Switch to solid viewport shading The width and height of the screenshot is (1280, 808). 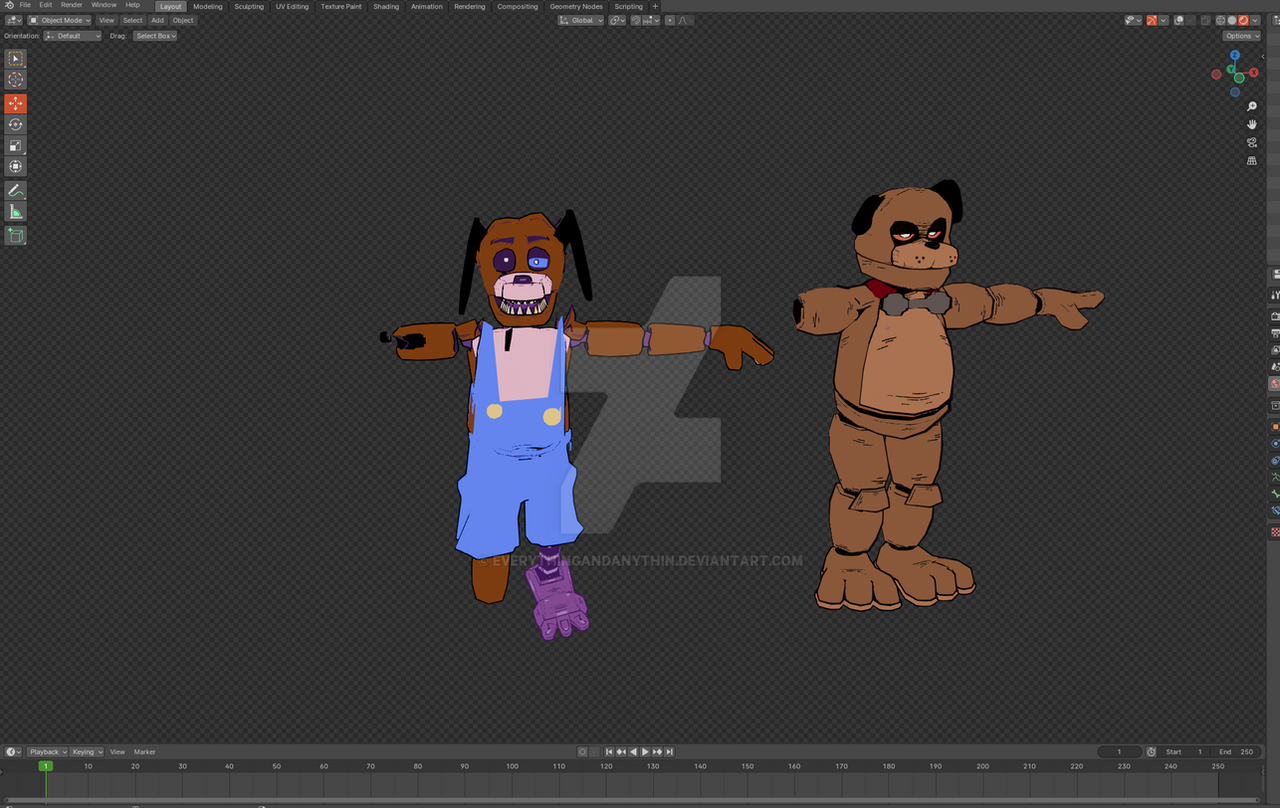point(1232,20)
